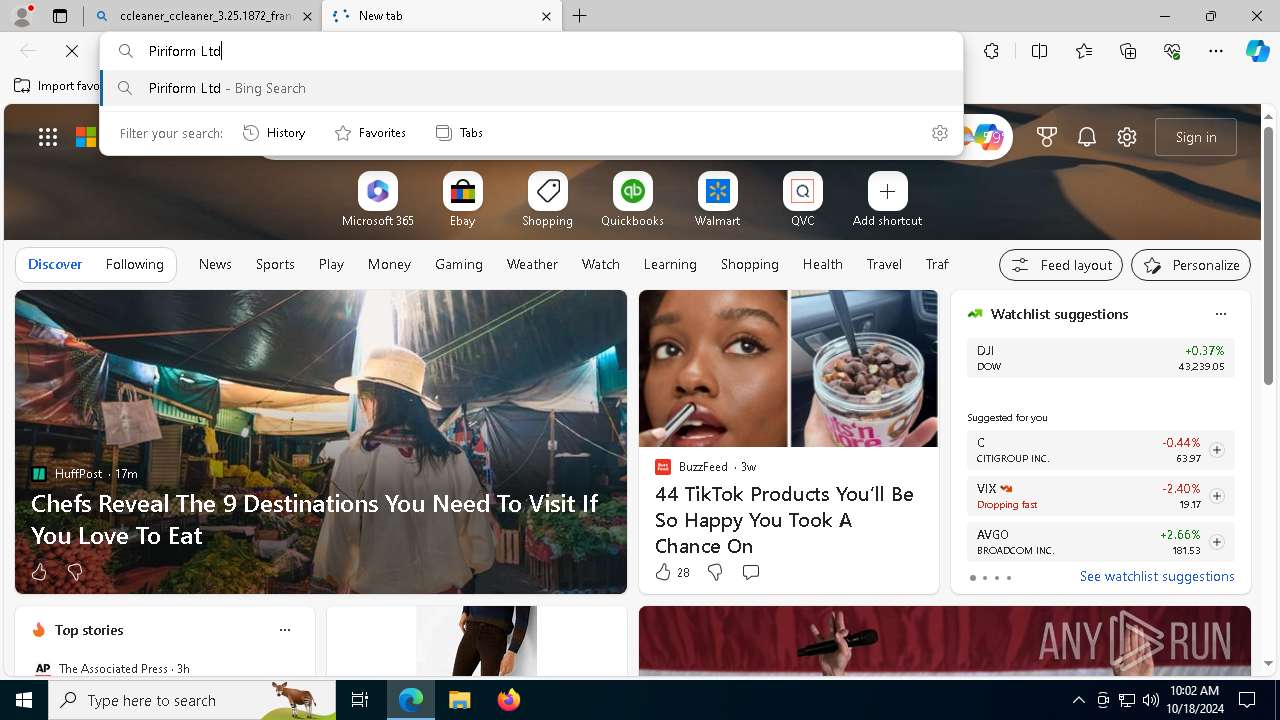Open Watchlist suggestions more options
Viewport: 1280px width, 720px height.
(x=1220, y=314)
